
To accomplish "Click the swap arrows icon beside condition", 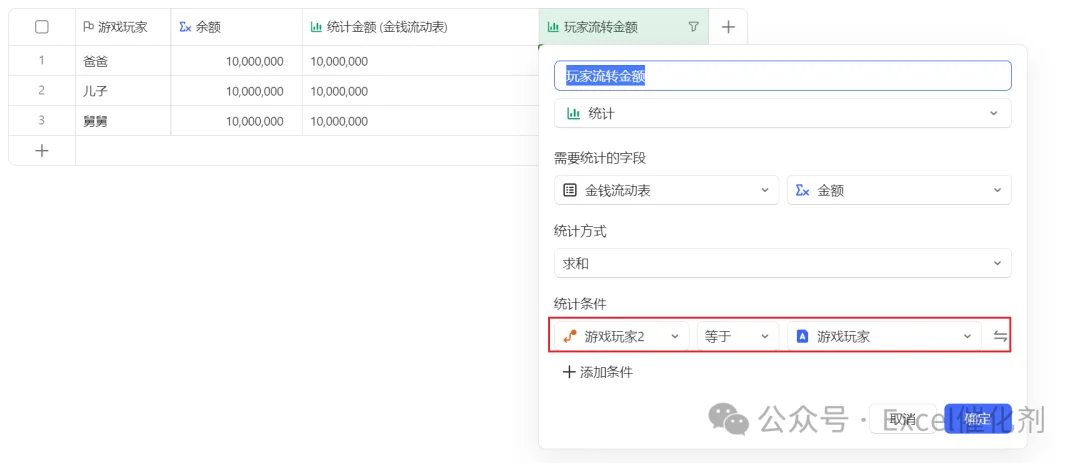I will pyautogui.click(x=1000, y=336).
